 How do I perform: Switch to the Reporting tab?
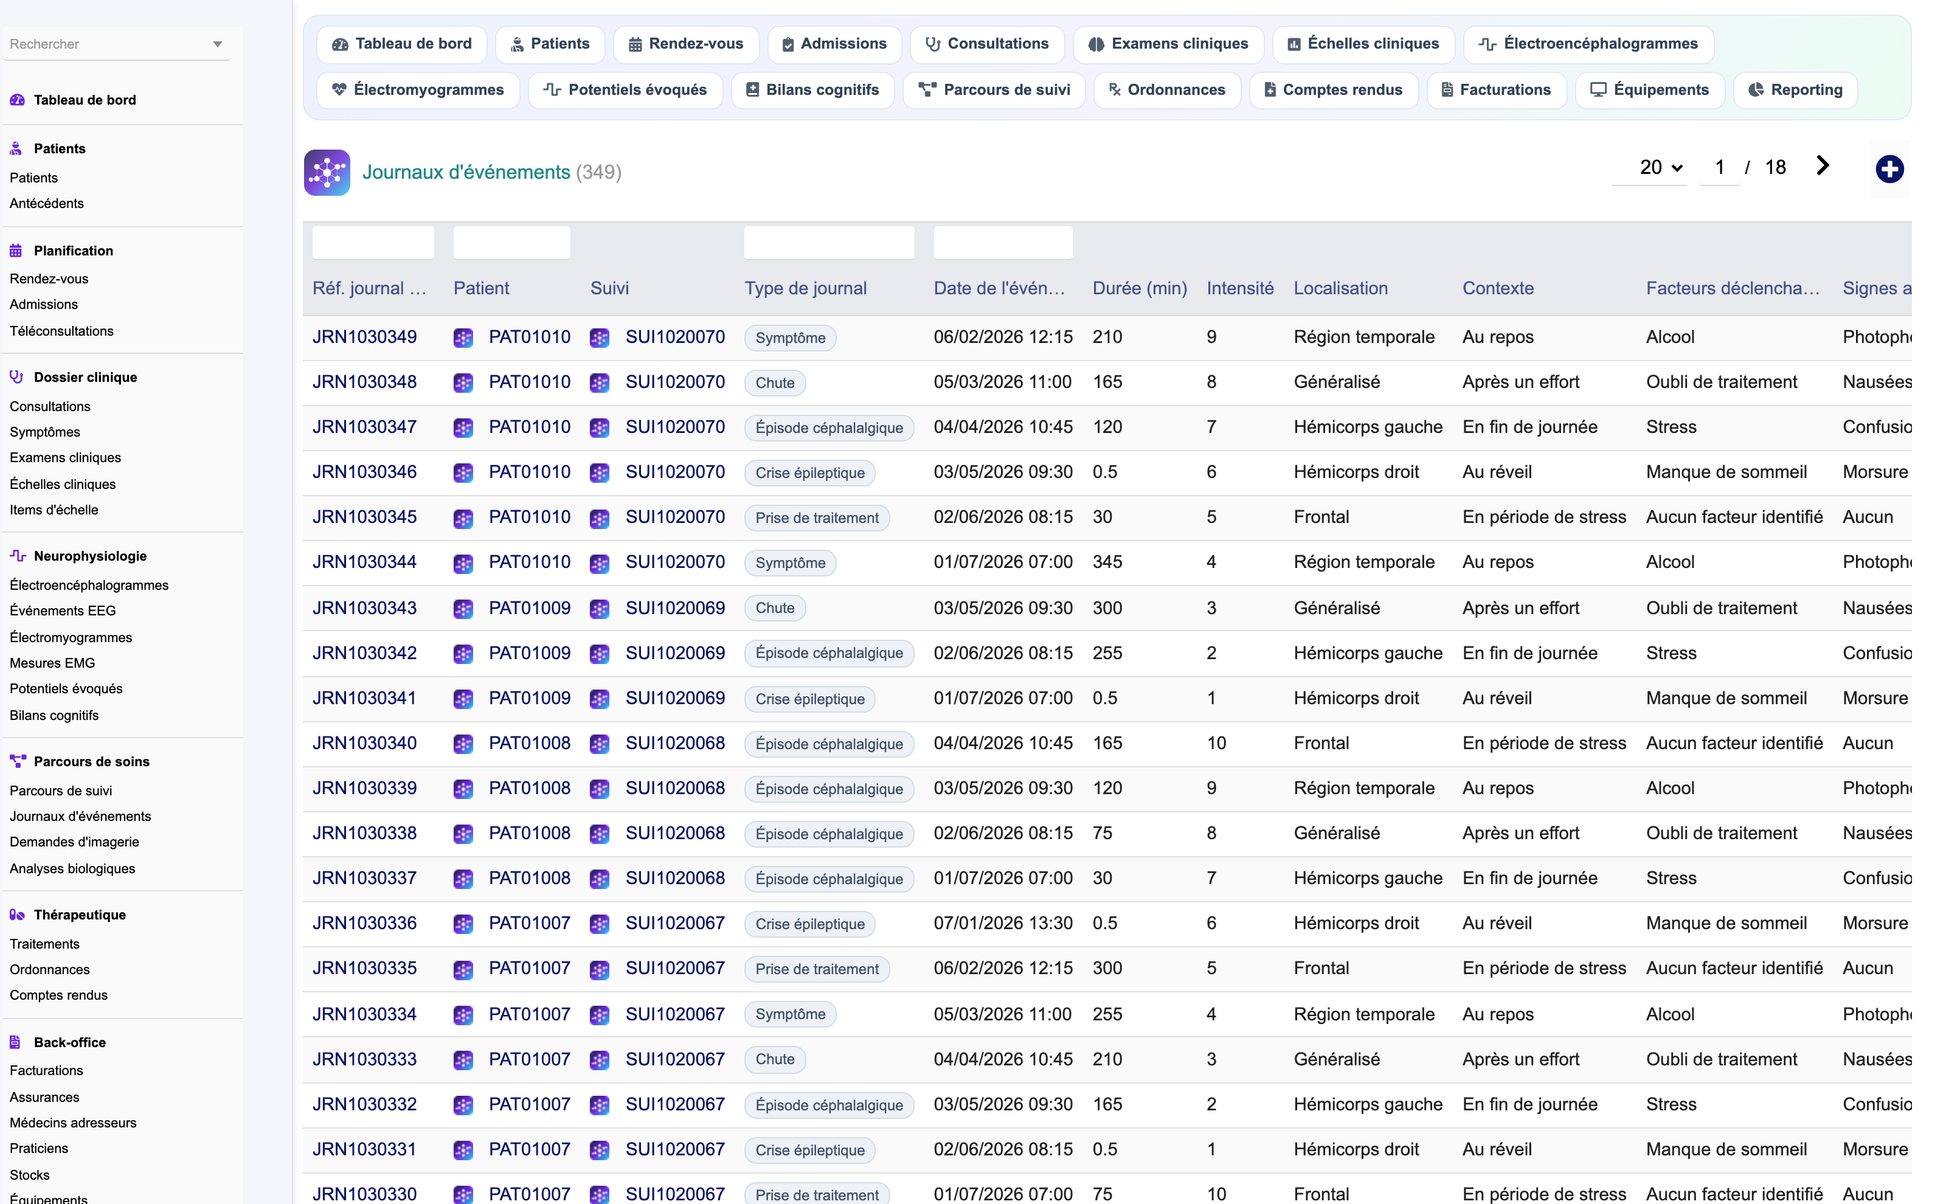1795,90
